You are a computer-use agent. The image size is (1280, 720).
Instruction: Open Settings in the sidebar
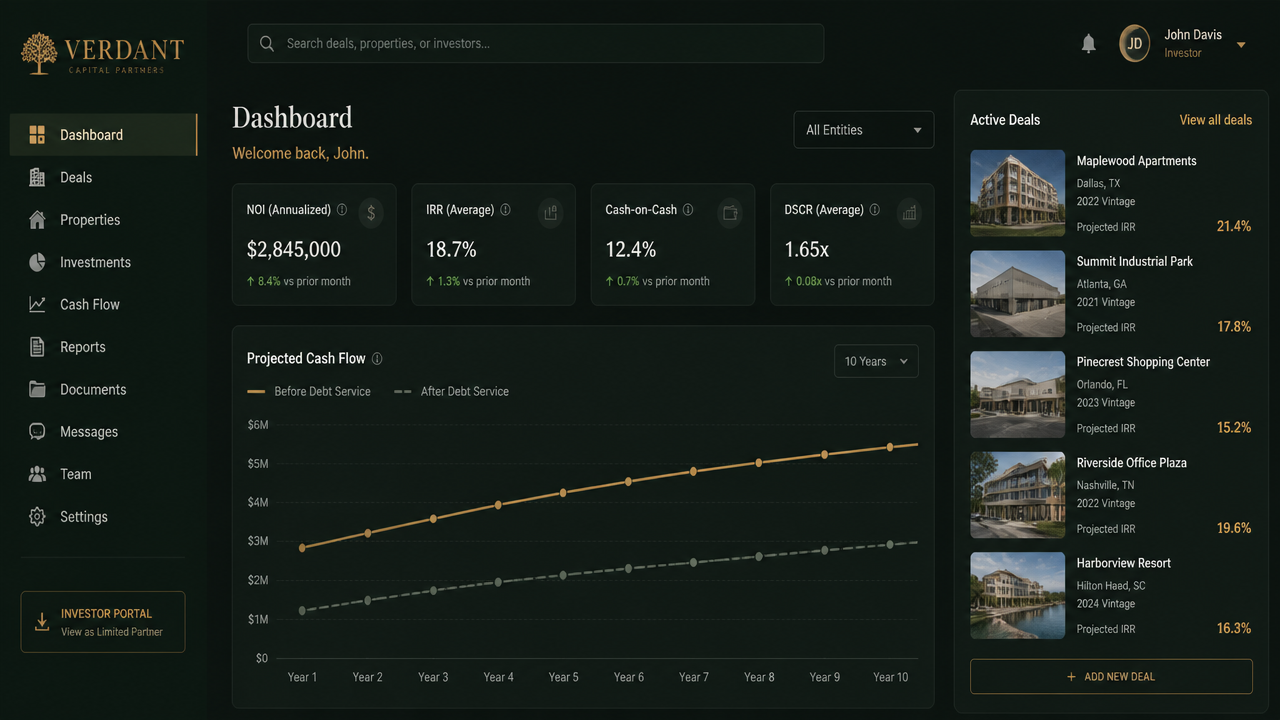103,517
